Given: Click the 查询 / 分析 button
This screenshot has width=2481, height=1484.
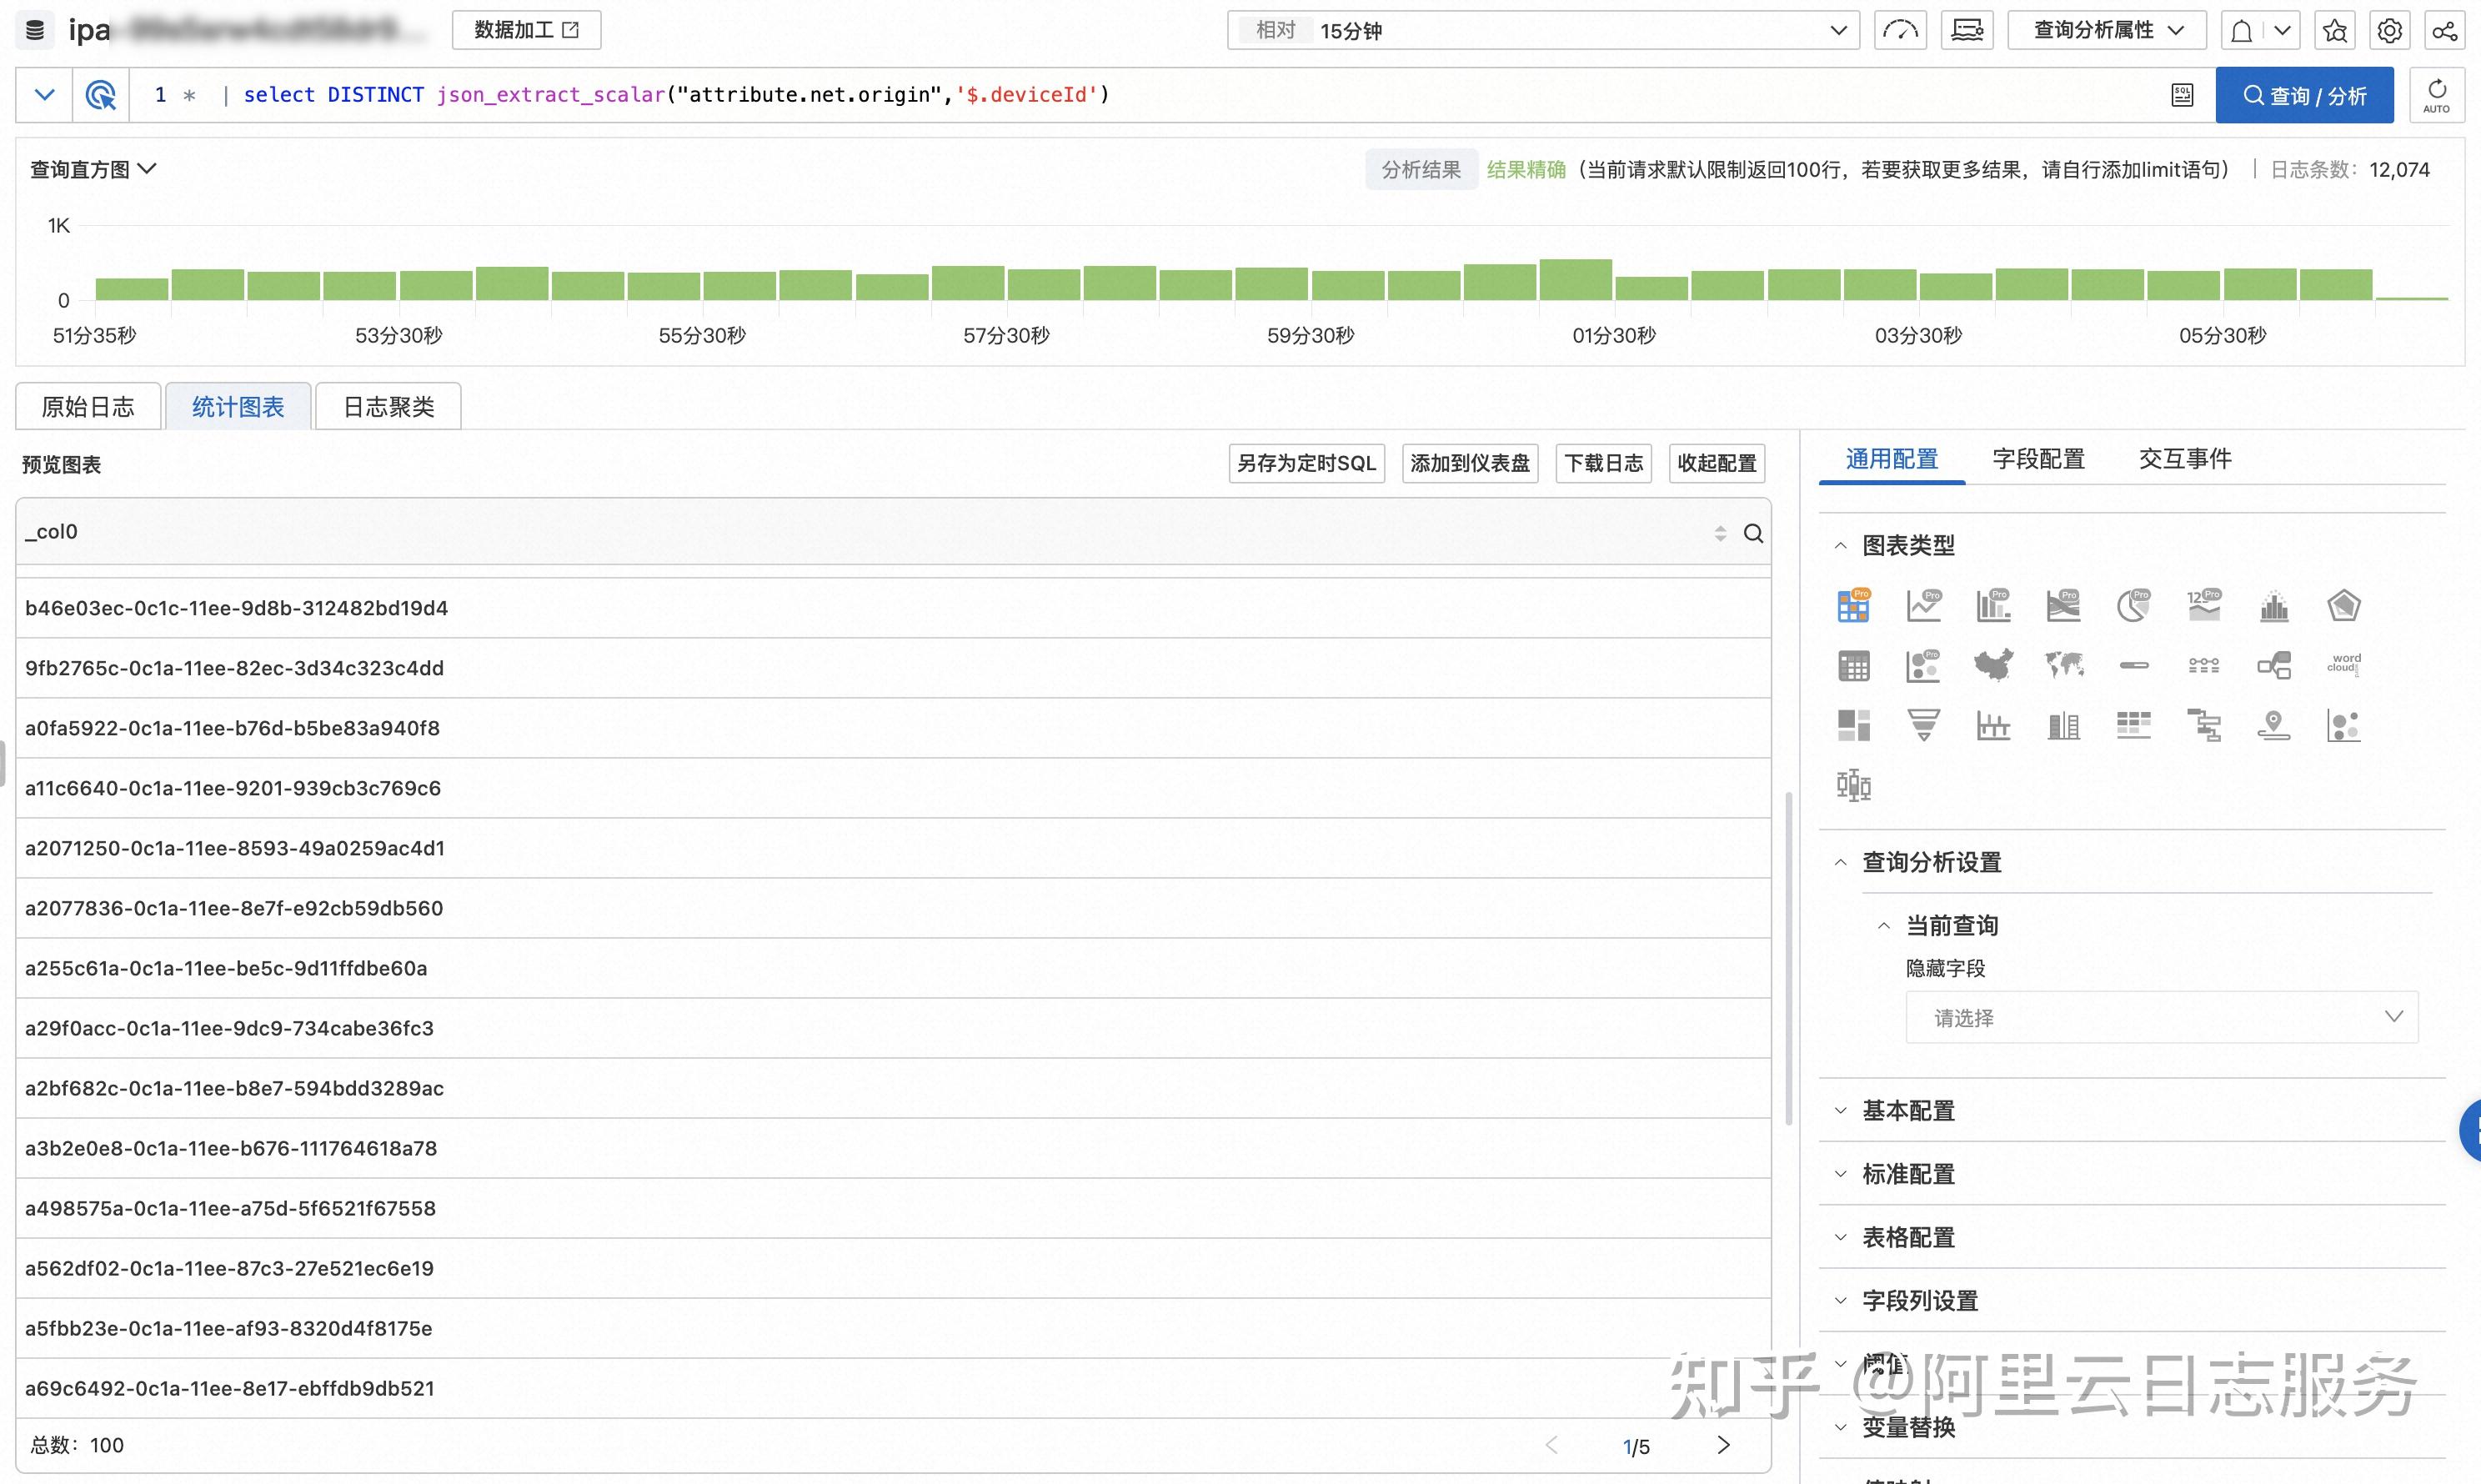Looking at the screenshot, I should coord(2304,95).
